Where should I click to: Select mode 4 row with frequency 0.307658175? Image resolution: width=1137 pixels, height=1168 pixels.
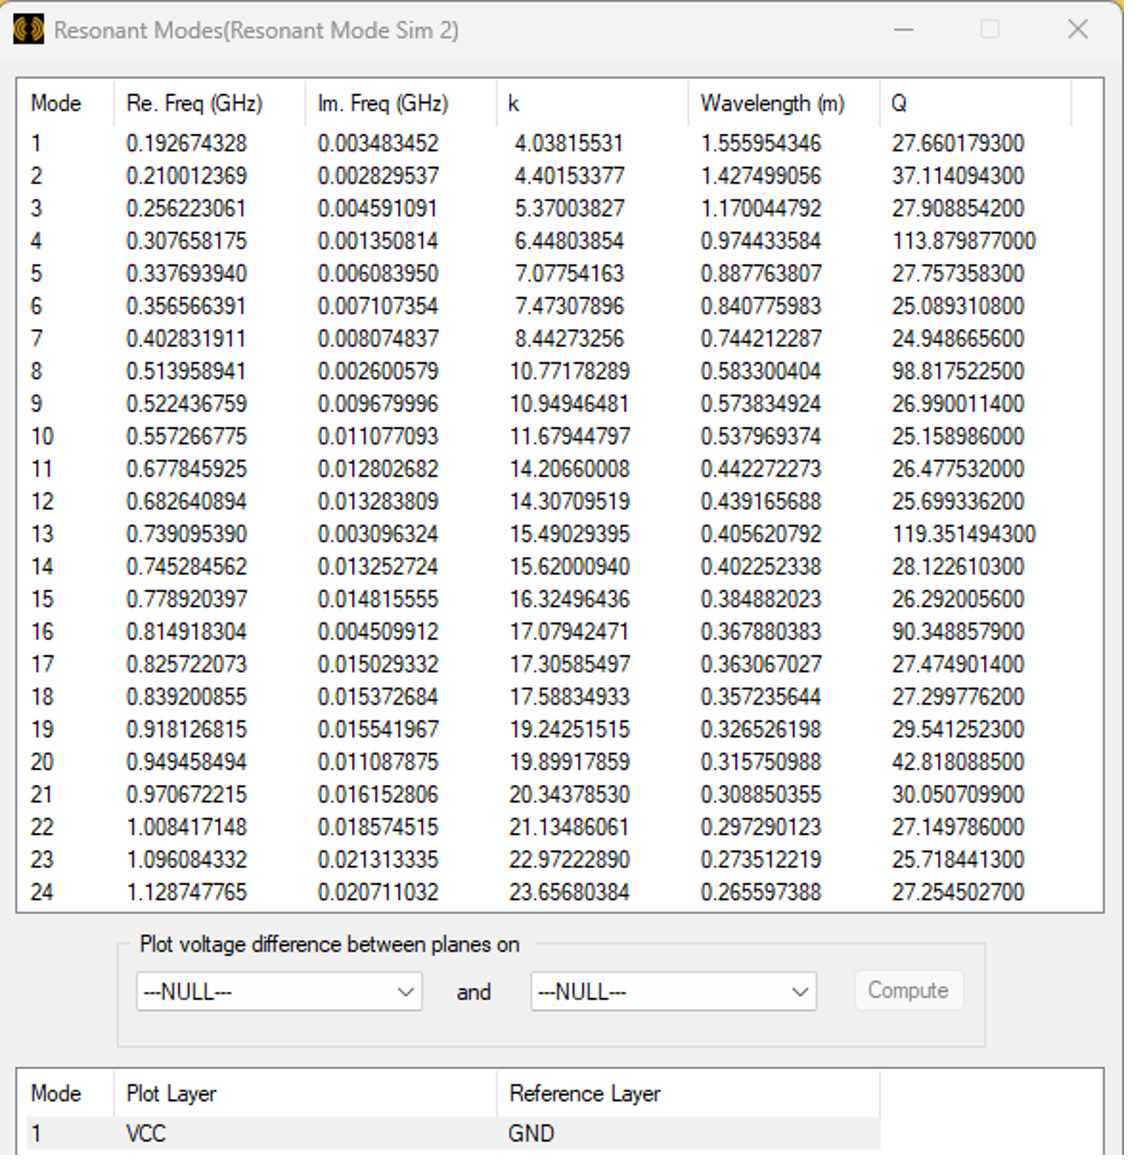[548, 241]
